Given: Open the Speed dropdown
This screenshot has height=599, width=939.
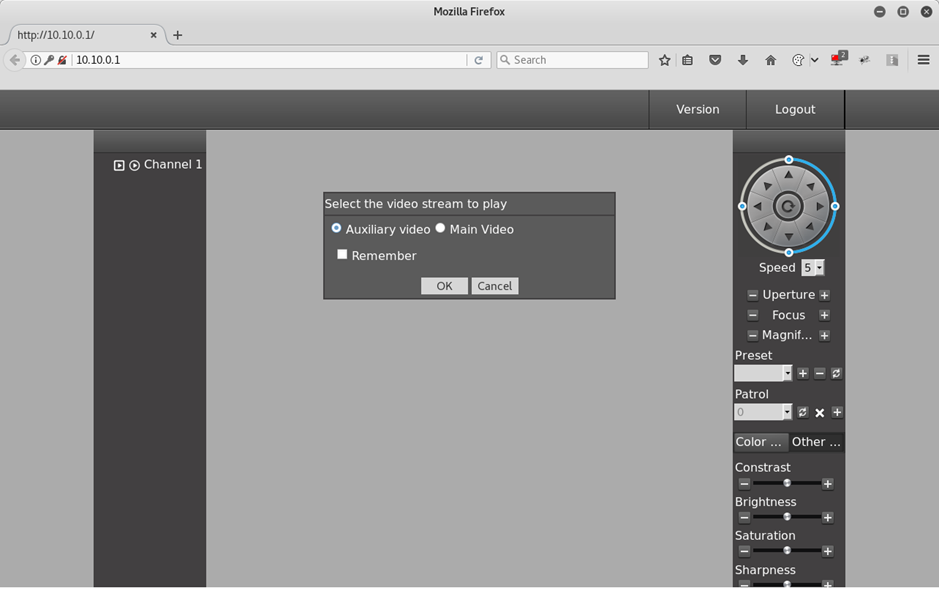Looking at the screenshot, I should point(813,268).
